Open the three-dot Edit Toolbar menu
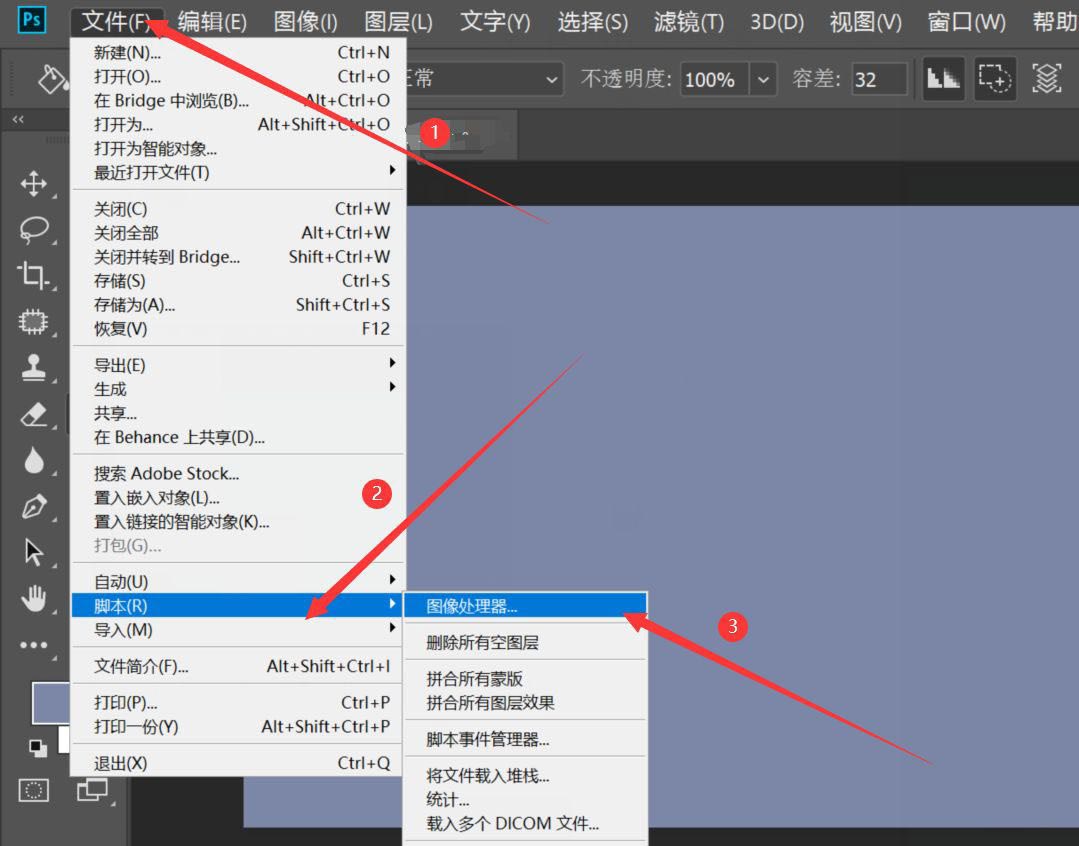Image resolution: width=1079 pixels, height=846 pixels. point(34,645)
